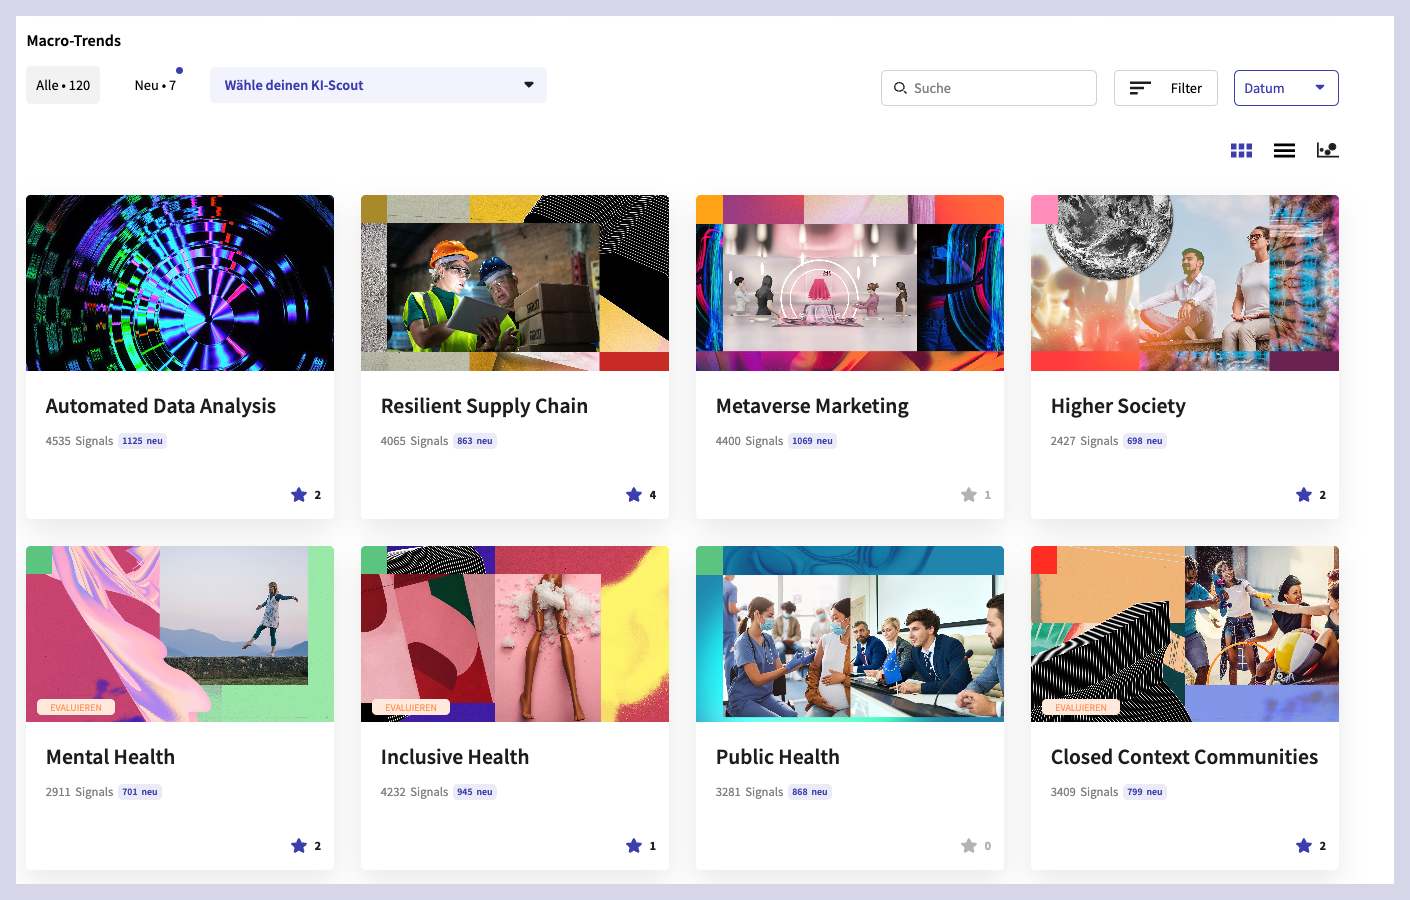Star the Resilient Supply Chain trend
The width and height of the screenshot is (1410, 900).
634,495
